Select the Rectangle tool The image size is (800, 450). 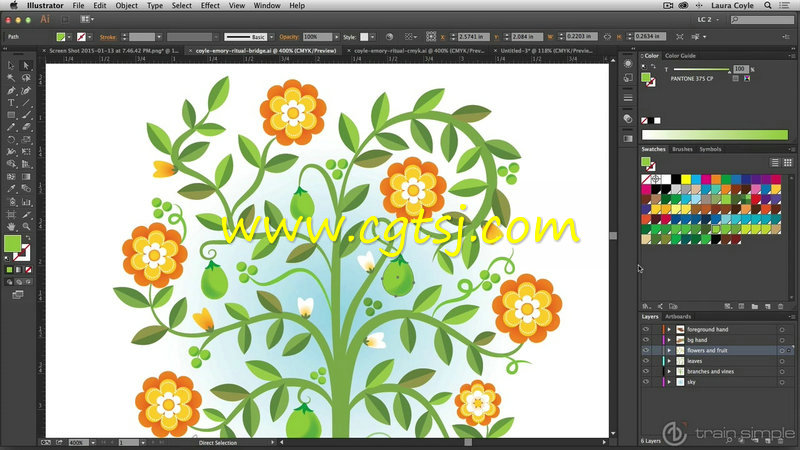click(x=11, y=115)
